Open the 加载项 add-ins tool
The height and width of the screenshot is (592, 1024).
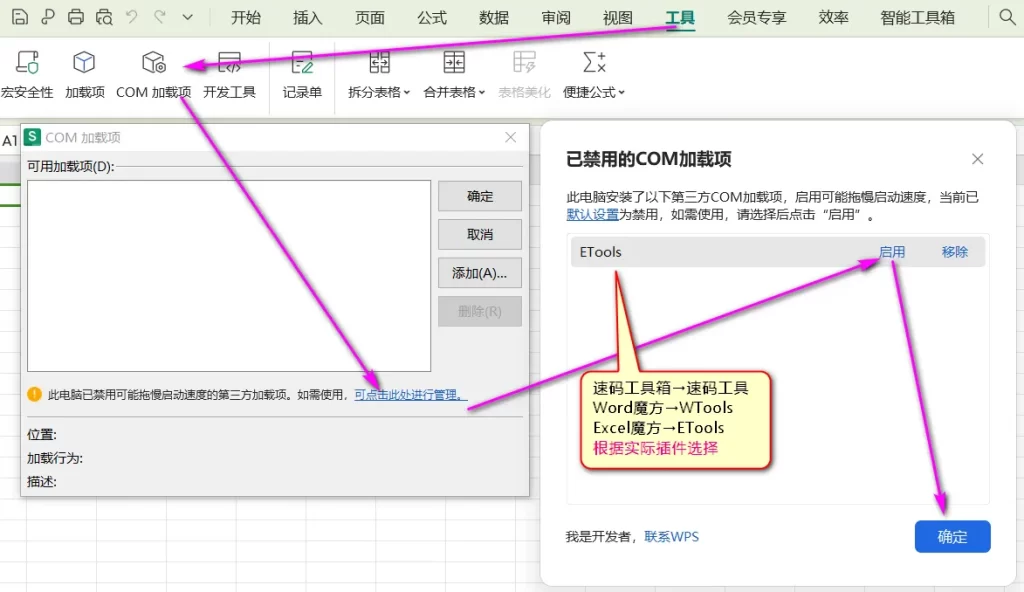point(84,75)
